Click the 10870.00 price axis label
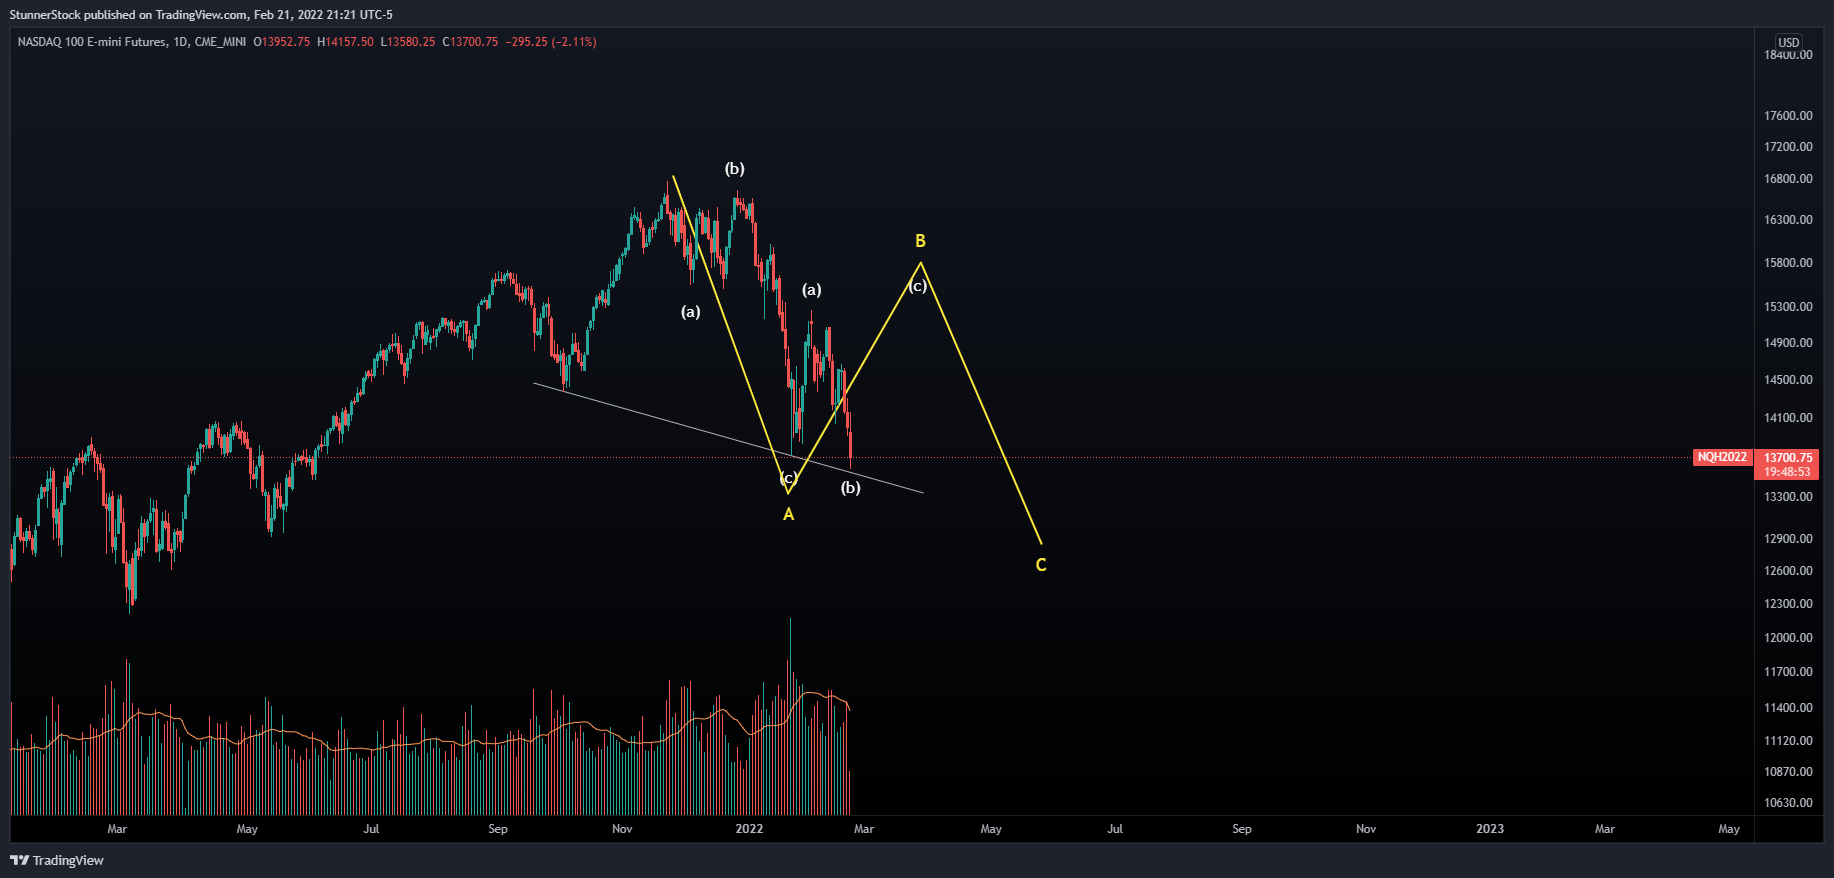 point(1788,772)
